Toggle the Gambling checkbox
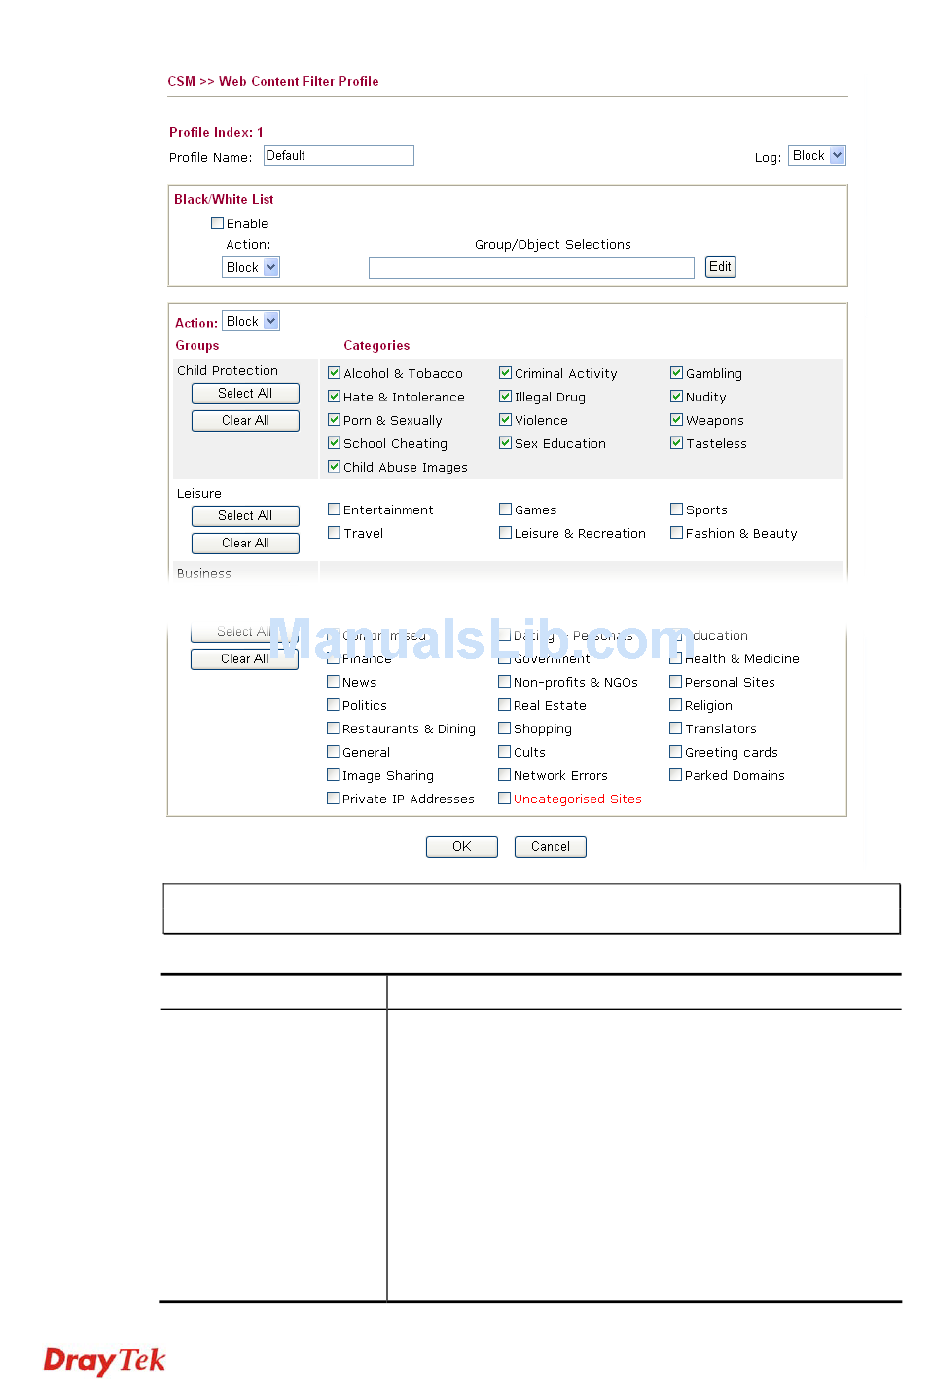950x1387 pixels. (677, 373)
